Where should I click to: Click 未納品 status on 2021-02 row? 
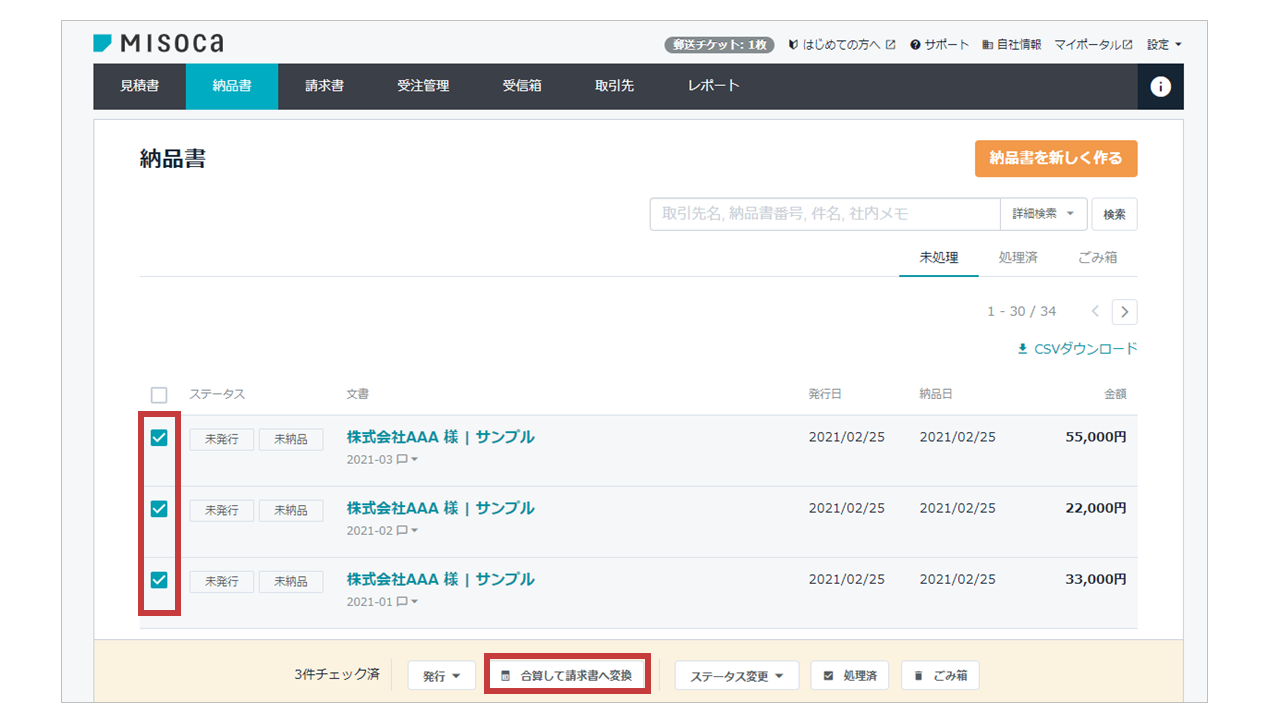coord(291,510)
